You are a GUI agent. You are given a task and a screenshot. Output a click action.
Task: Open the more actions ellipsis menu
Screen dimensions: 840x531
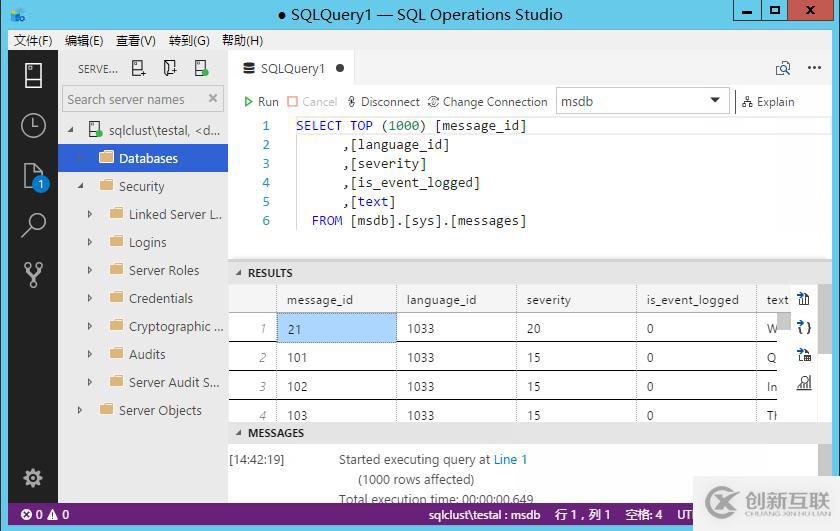click(814, 68)
